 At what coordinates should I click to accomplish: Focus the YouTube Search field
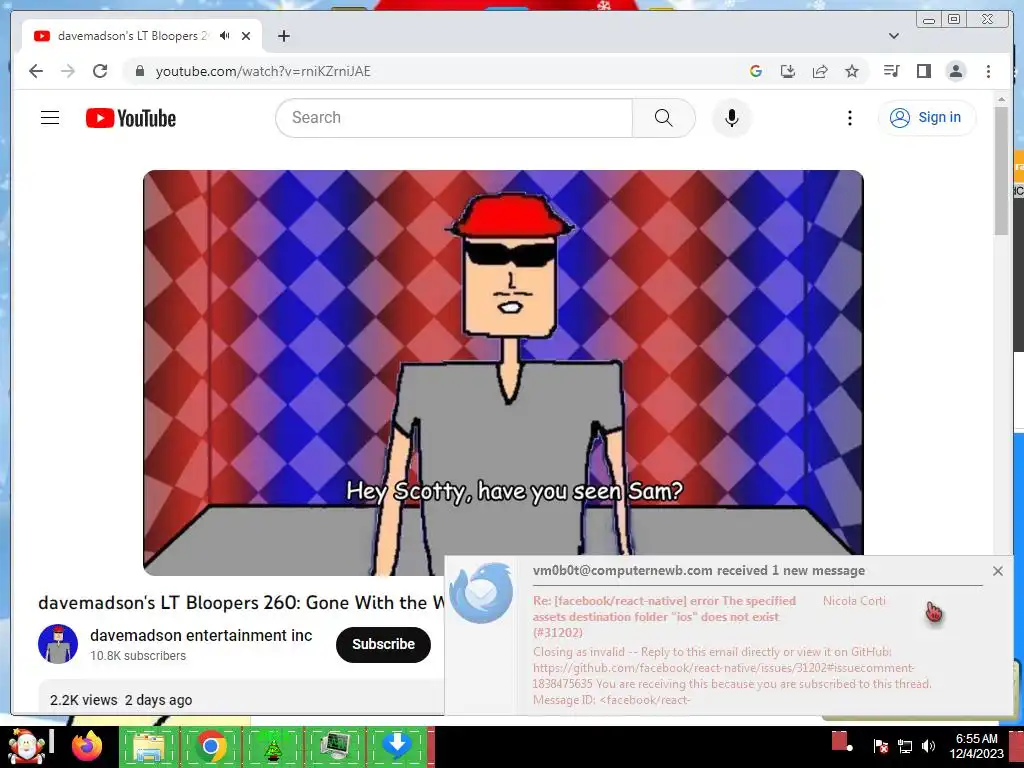tap(455, 118)
